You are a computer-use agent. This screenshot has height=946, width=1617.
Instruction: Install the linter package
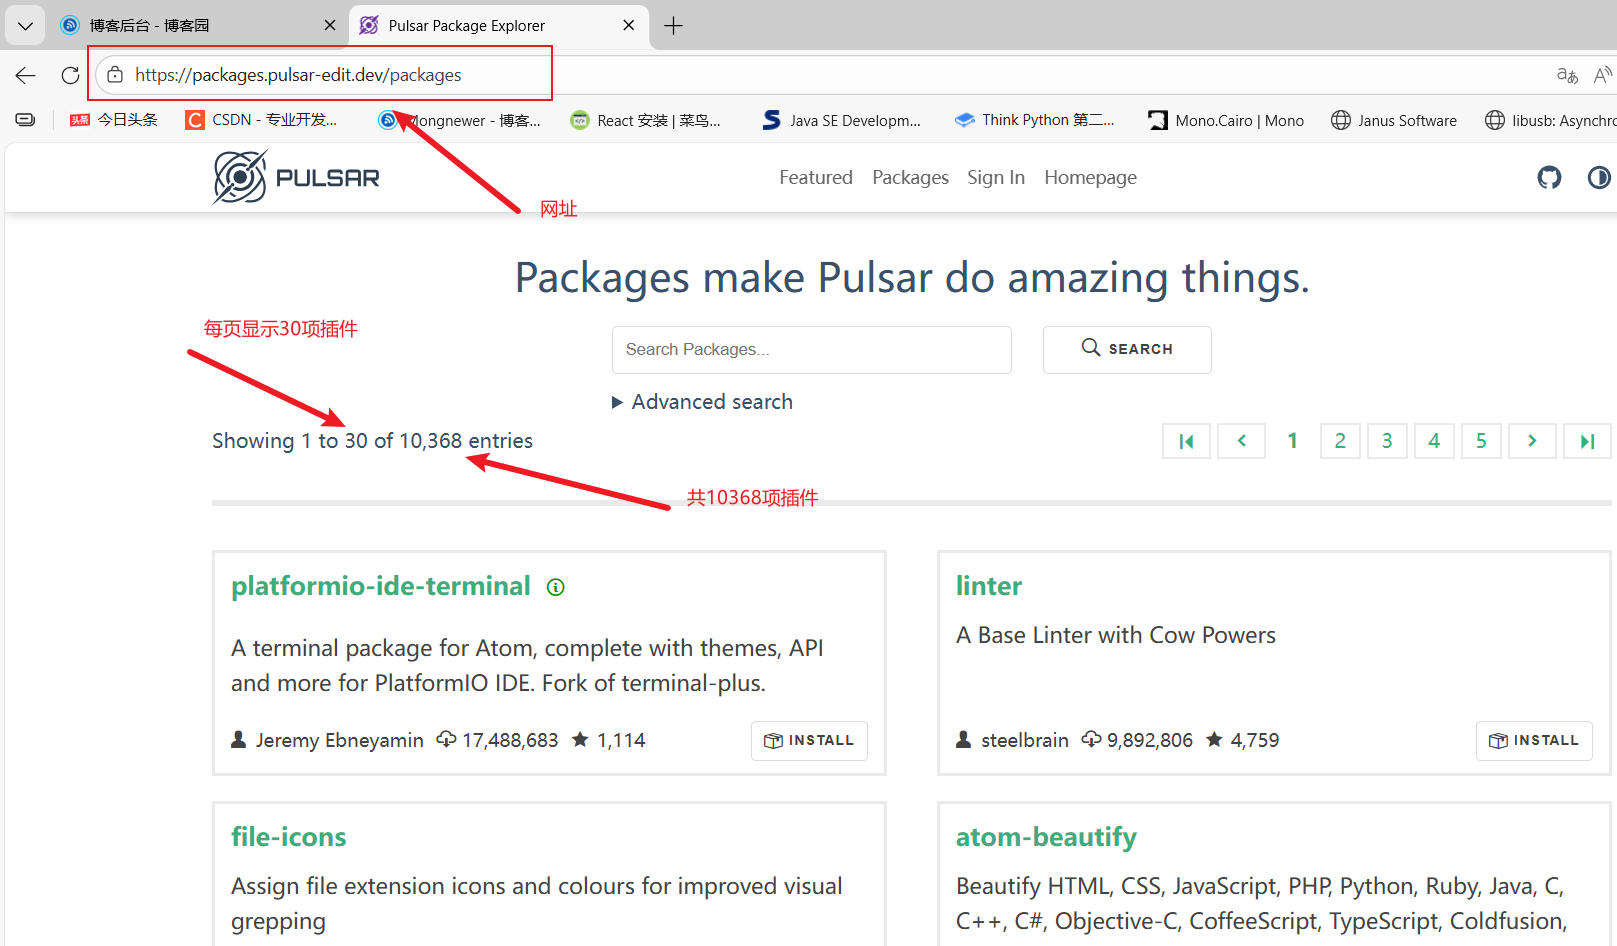(x=1534, y=741)
